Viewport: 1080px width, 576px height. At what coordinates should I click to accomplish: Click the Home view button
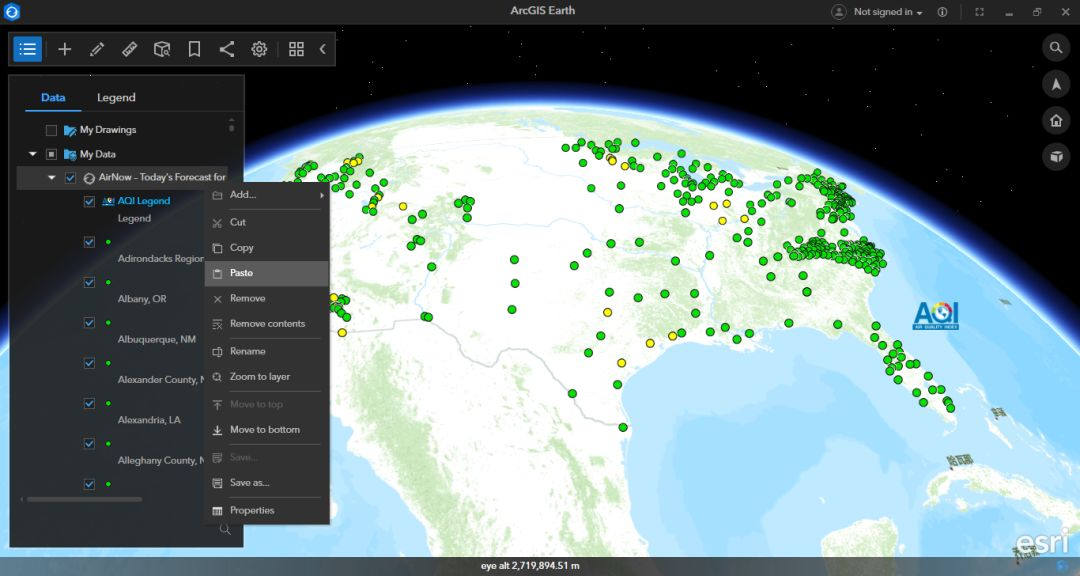(x=1055, y=121)
